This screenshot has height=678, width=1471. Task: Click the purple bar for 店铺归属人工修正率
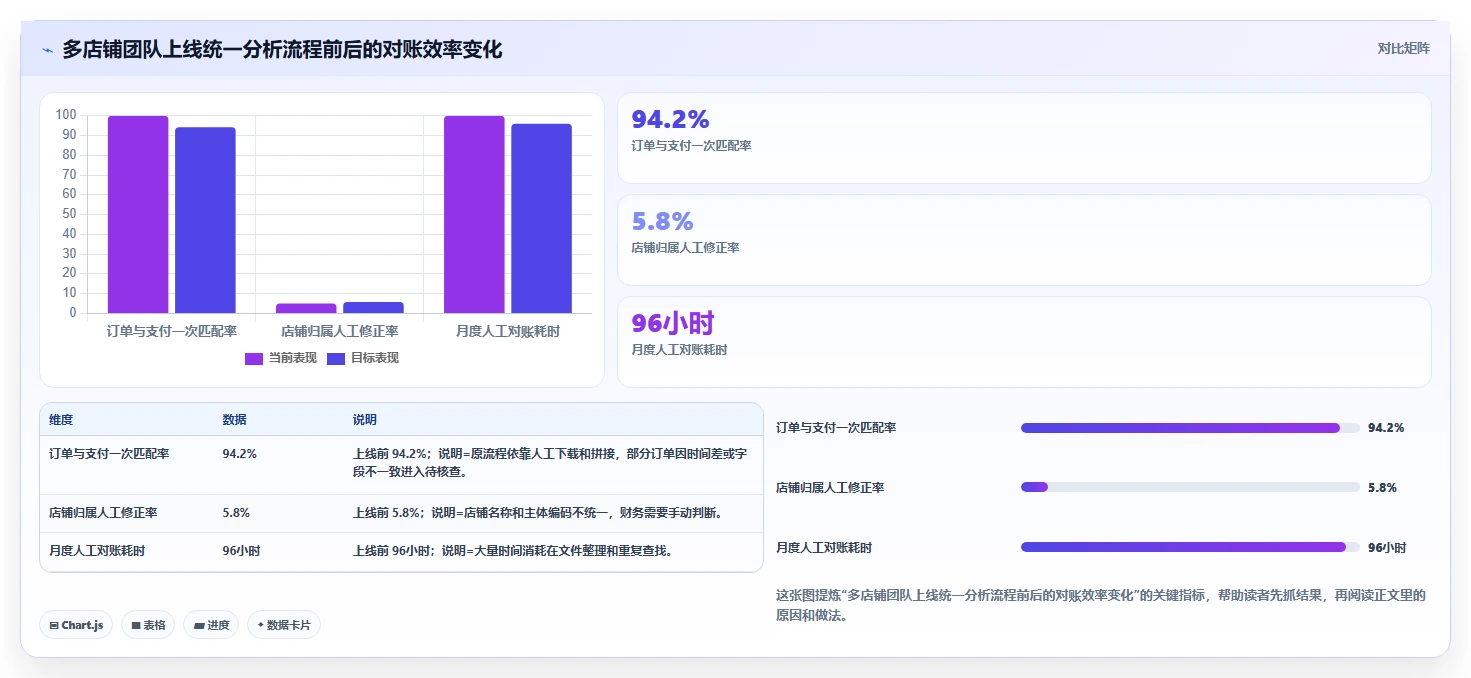point(306,308)
